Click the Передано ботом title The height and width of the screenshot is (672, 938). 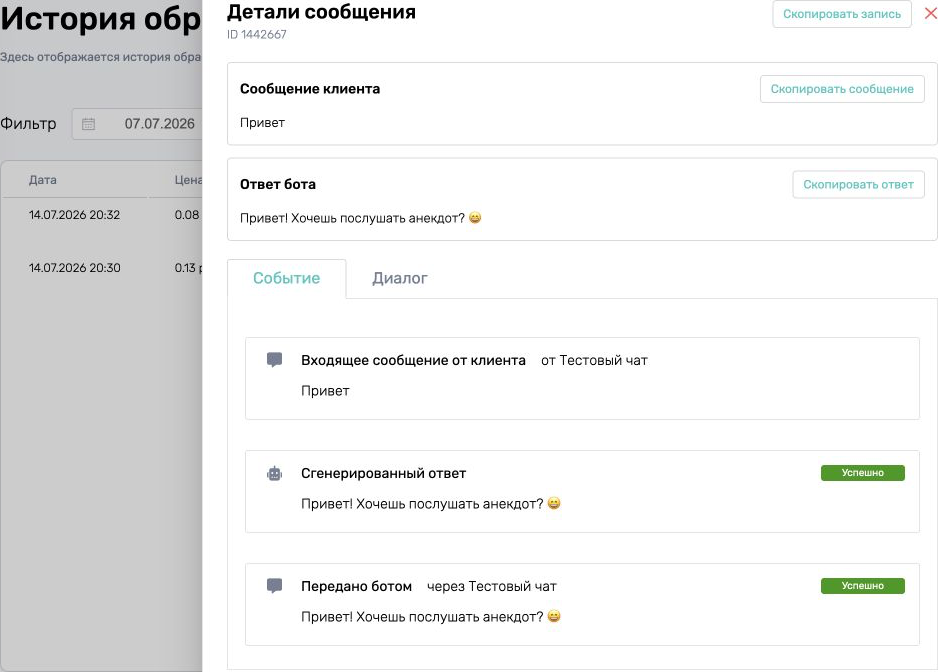click(x=357, y=586)
